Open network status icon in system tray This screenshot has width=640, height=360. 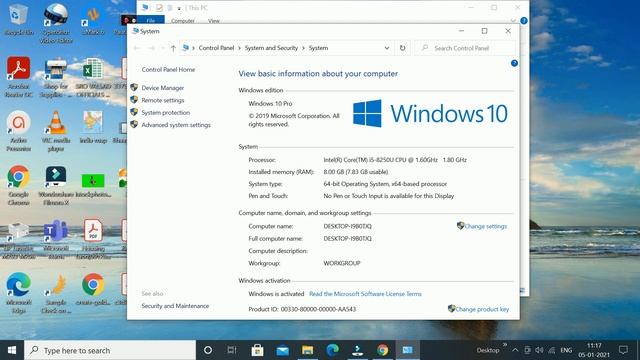pos(552,350)
